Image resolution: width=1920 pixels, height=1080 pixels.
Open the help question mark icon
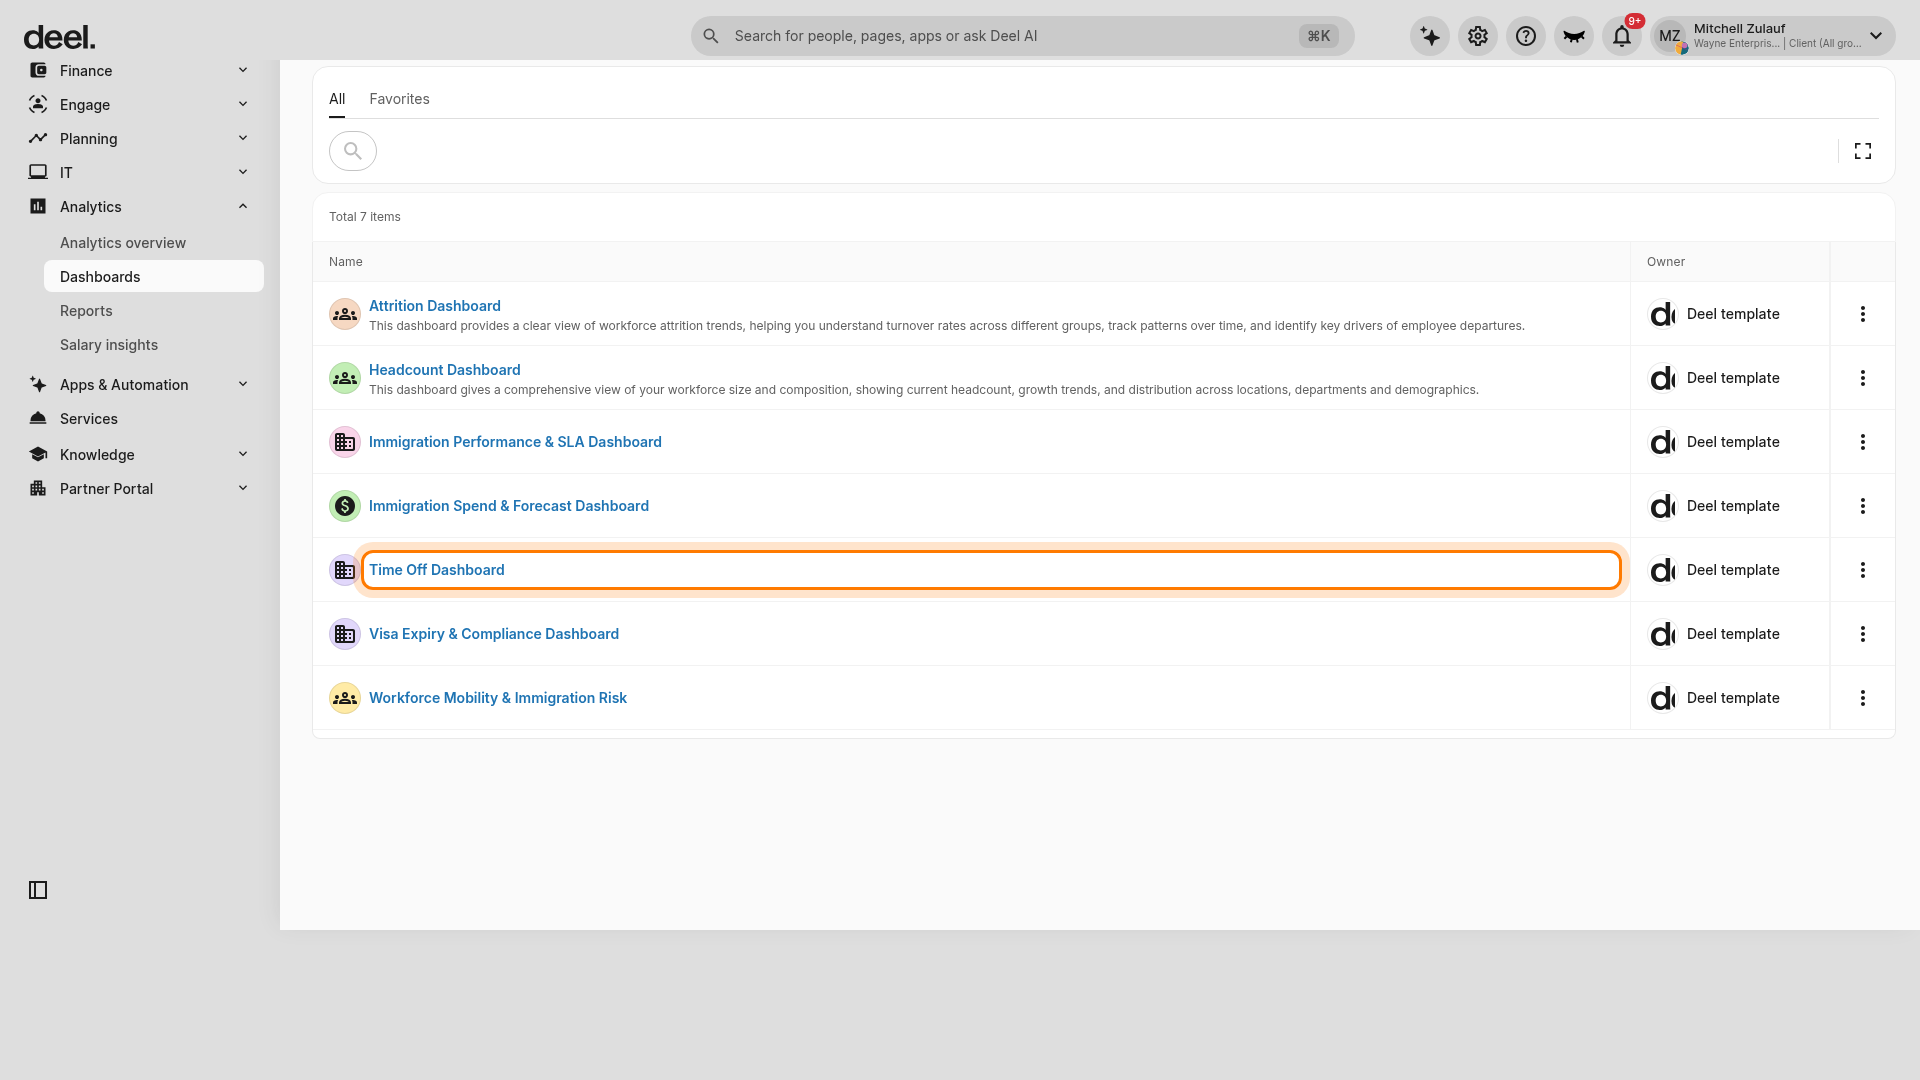(1526, 36)
